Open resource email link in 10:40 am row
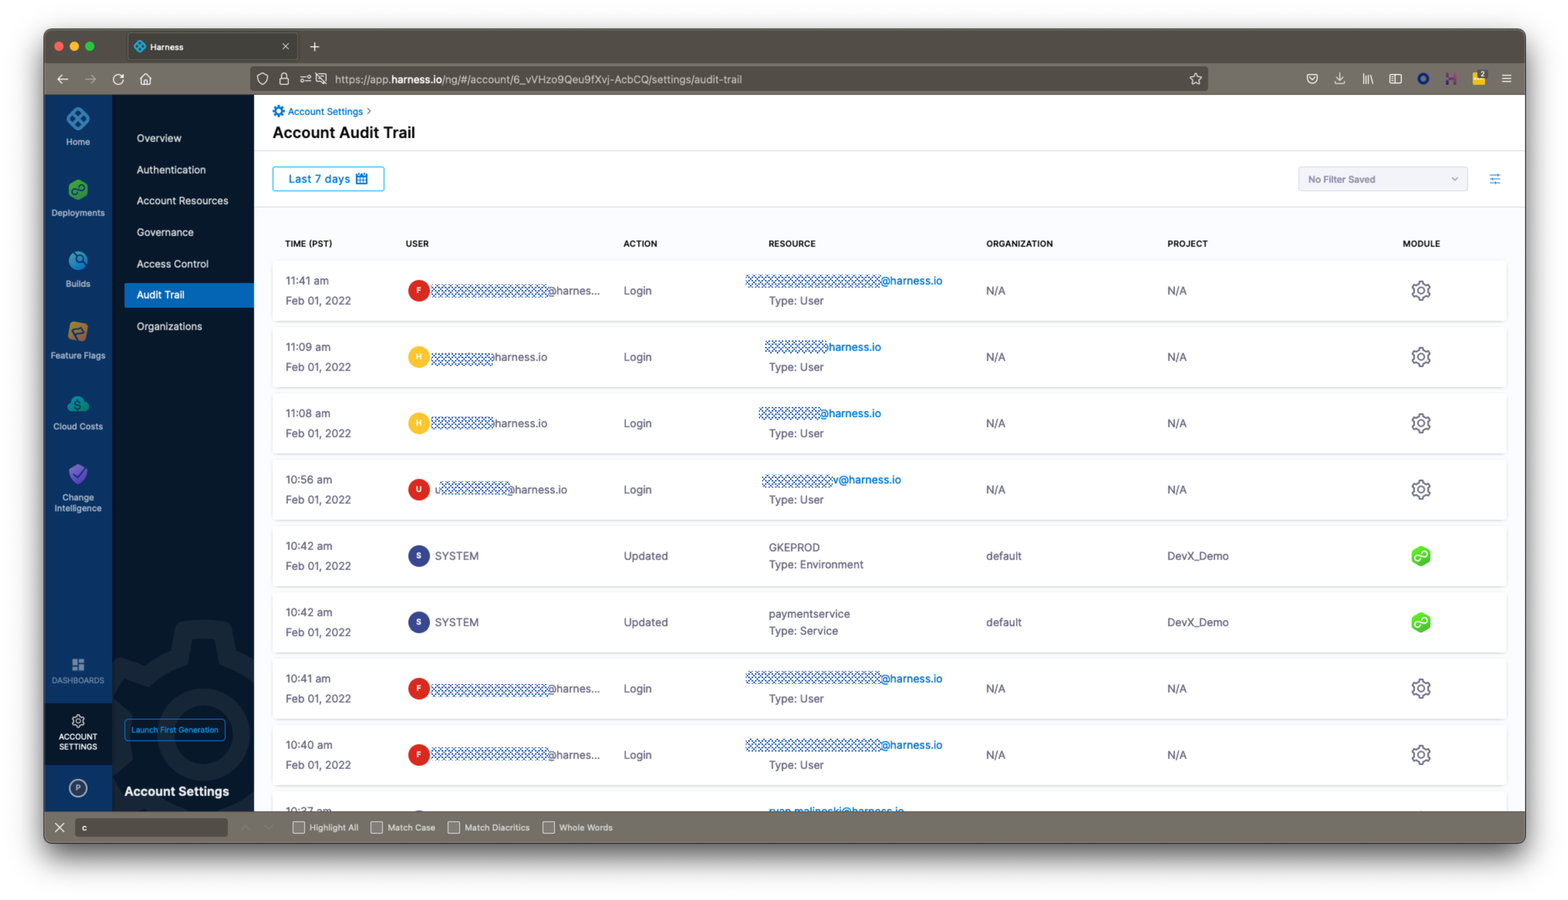The height and width of the screenshot is (900, 1568). pos(843,745)
